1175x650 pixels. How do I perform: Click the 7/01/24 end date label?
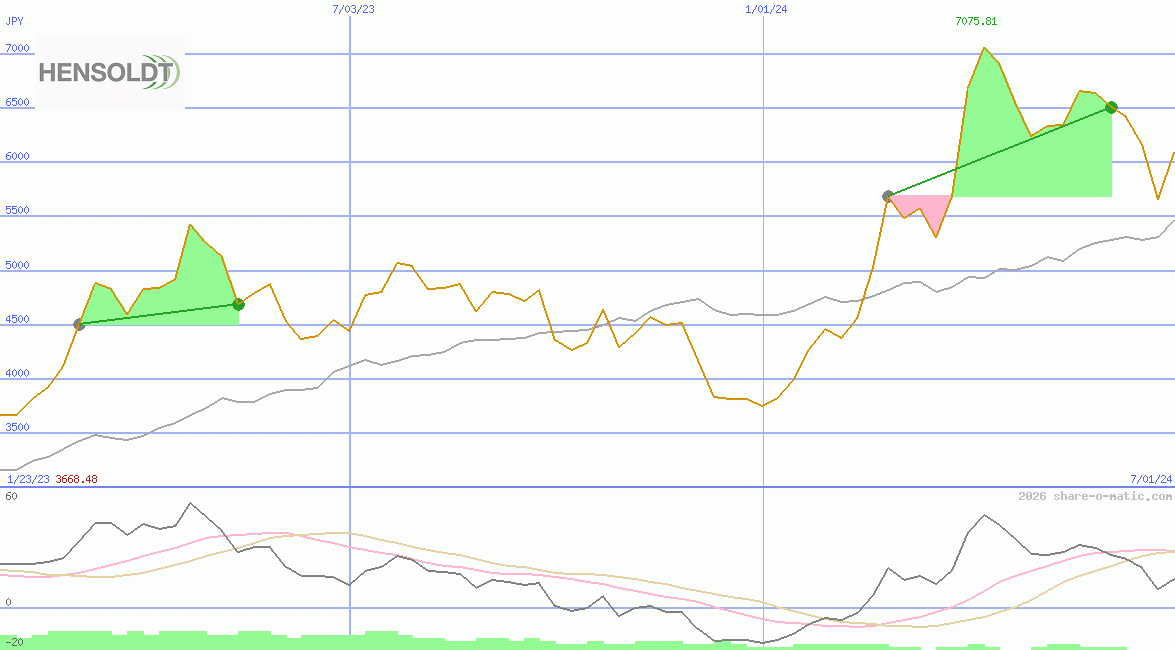click(1150, 479)
